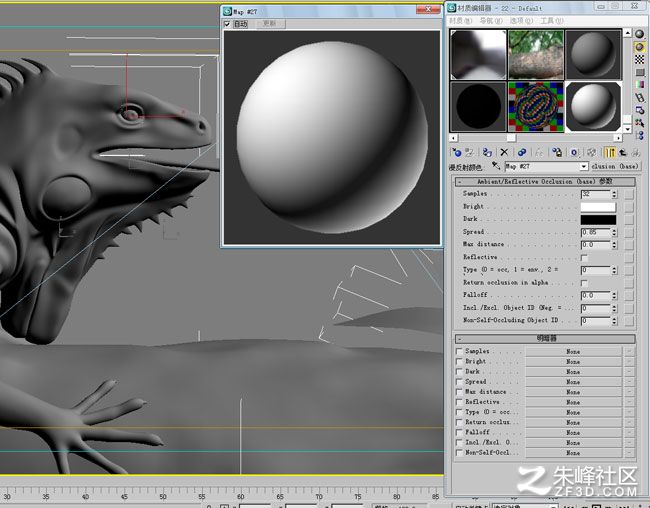Screen dimensions: 650x508
Task: Open the Material/Map Navigator icon
Action: tap(640, 135)
